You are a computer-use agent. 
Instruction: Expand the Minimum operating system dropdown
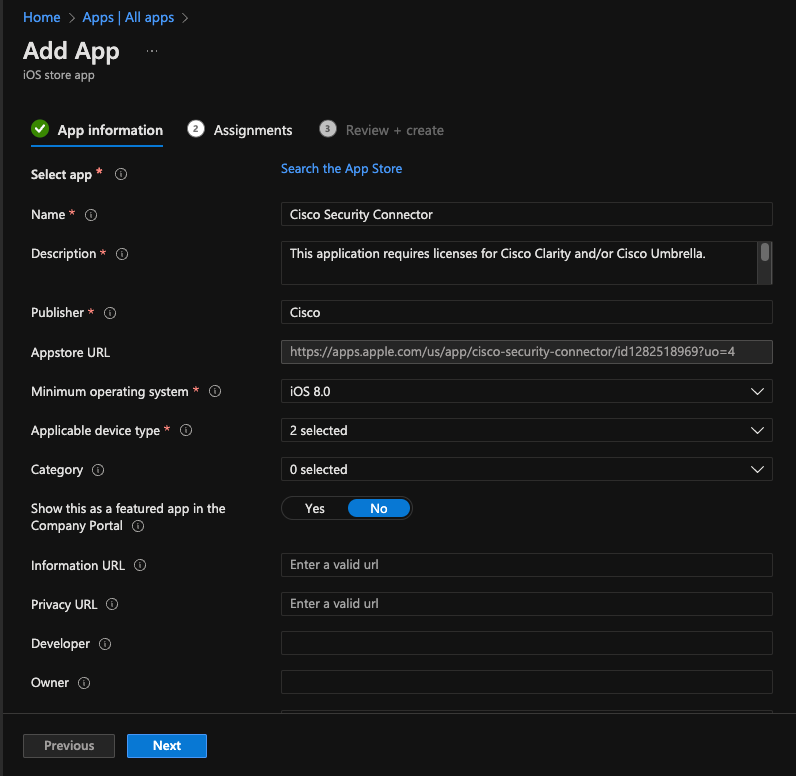[527, 391]
